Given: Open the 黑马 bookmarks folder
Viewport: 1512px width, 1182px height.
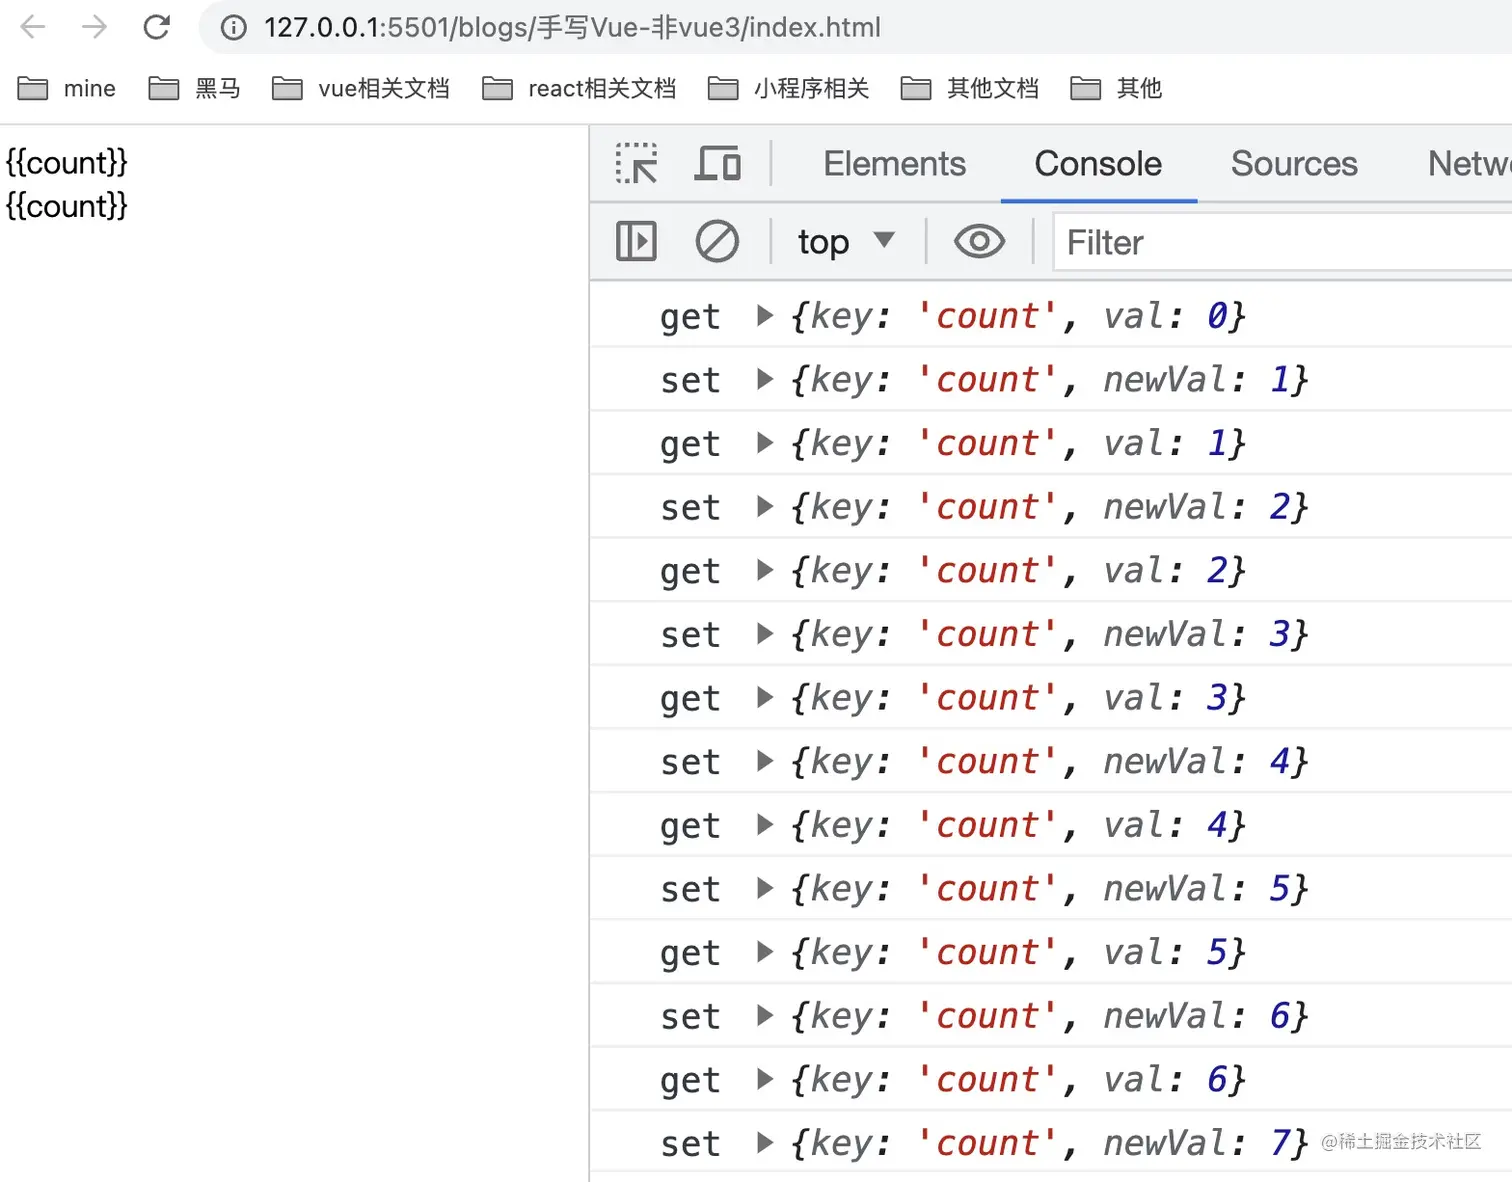Looking at the screenshot, I should (x=195, y=89).
